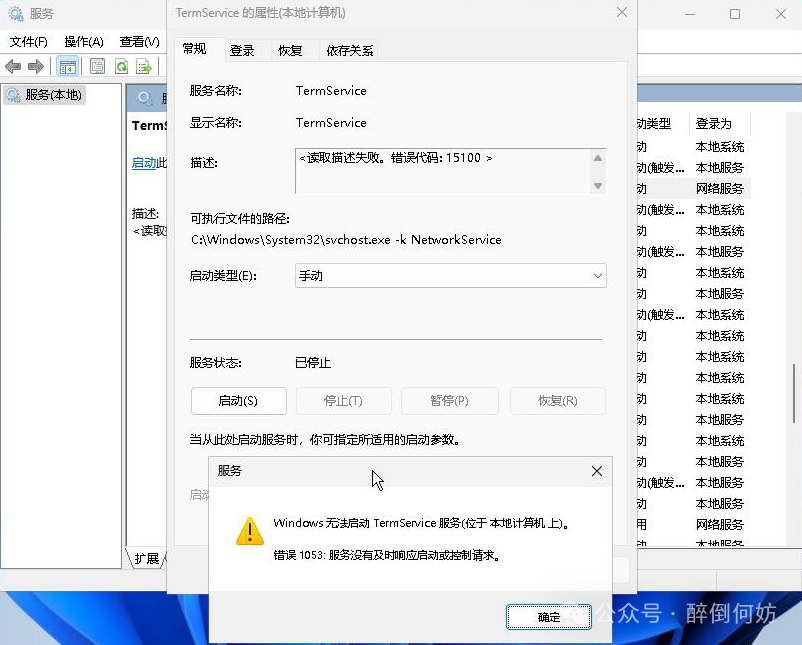The height and width of the screenshot is (645, 802).
Task: Close the TermService properties window
Action: pyautogui.click(x=621, y=13)
